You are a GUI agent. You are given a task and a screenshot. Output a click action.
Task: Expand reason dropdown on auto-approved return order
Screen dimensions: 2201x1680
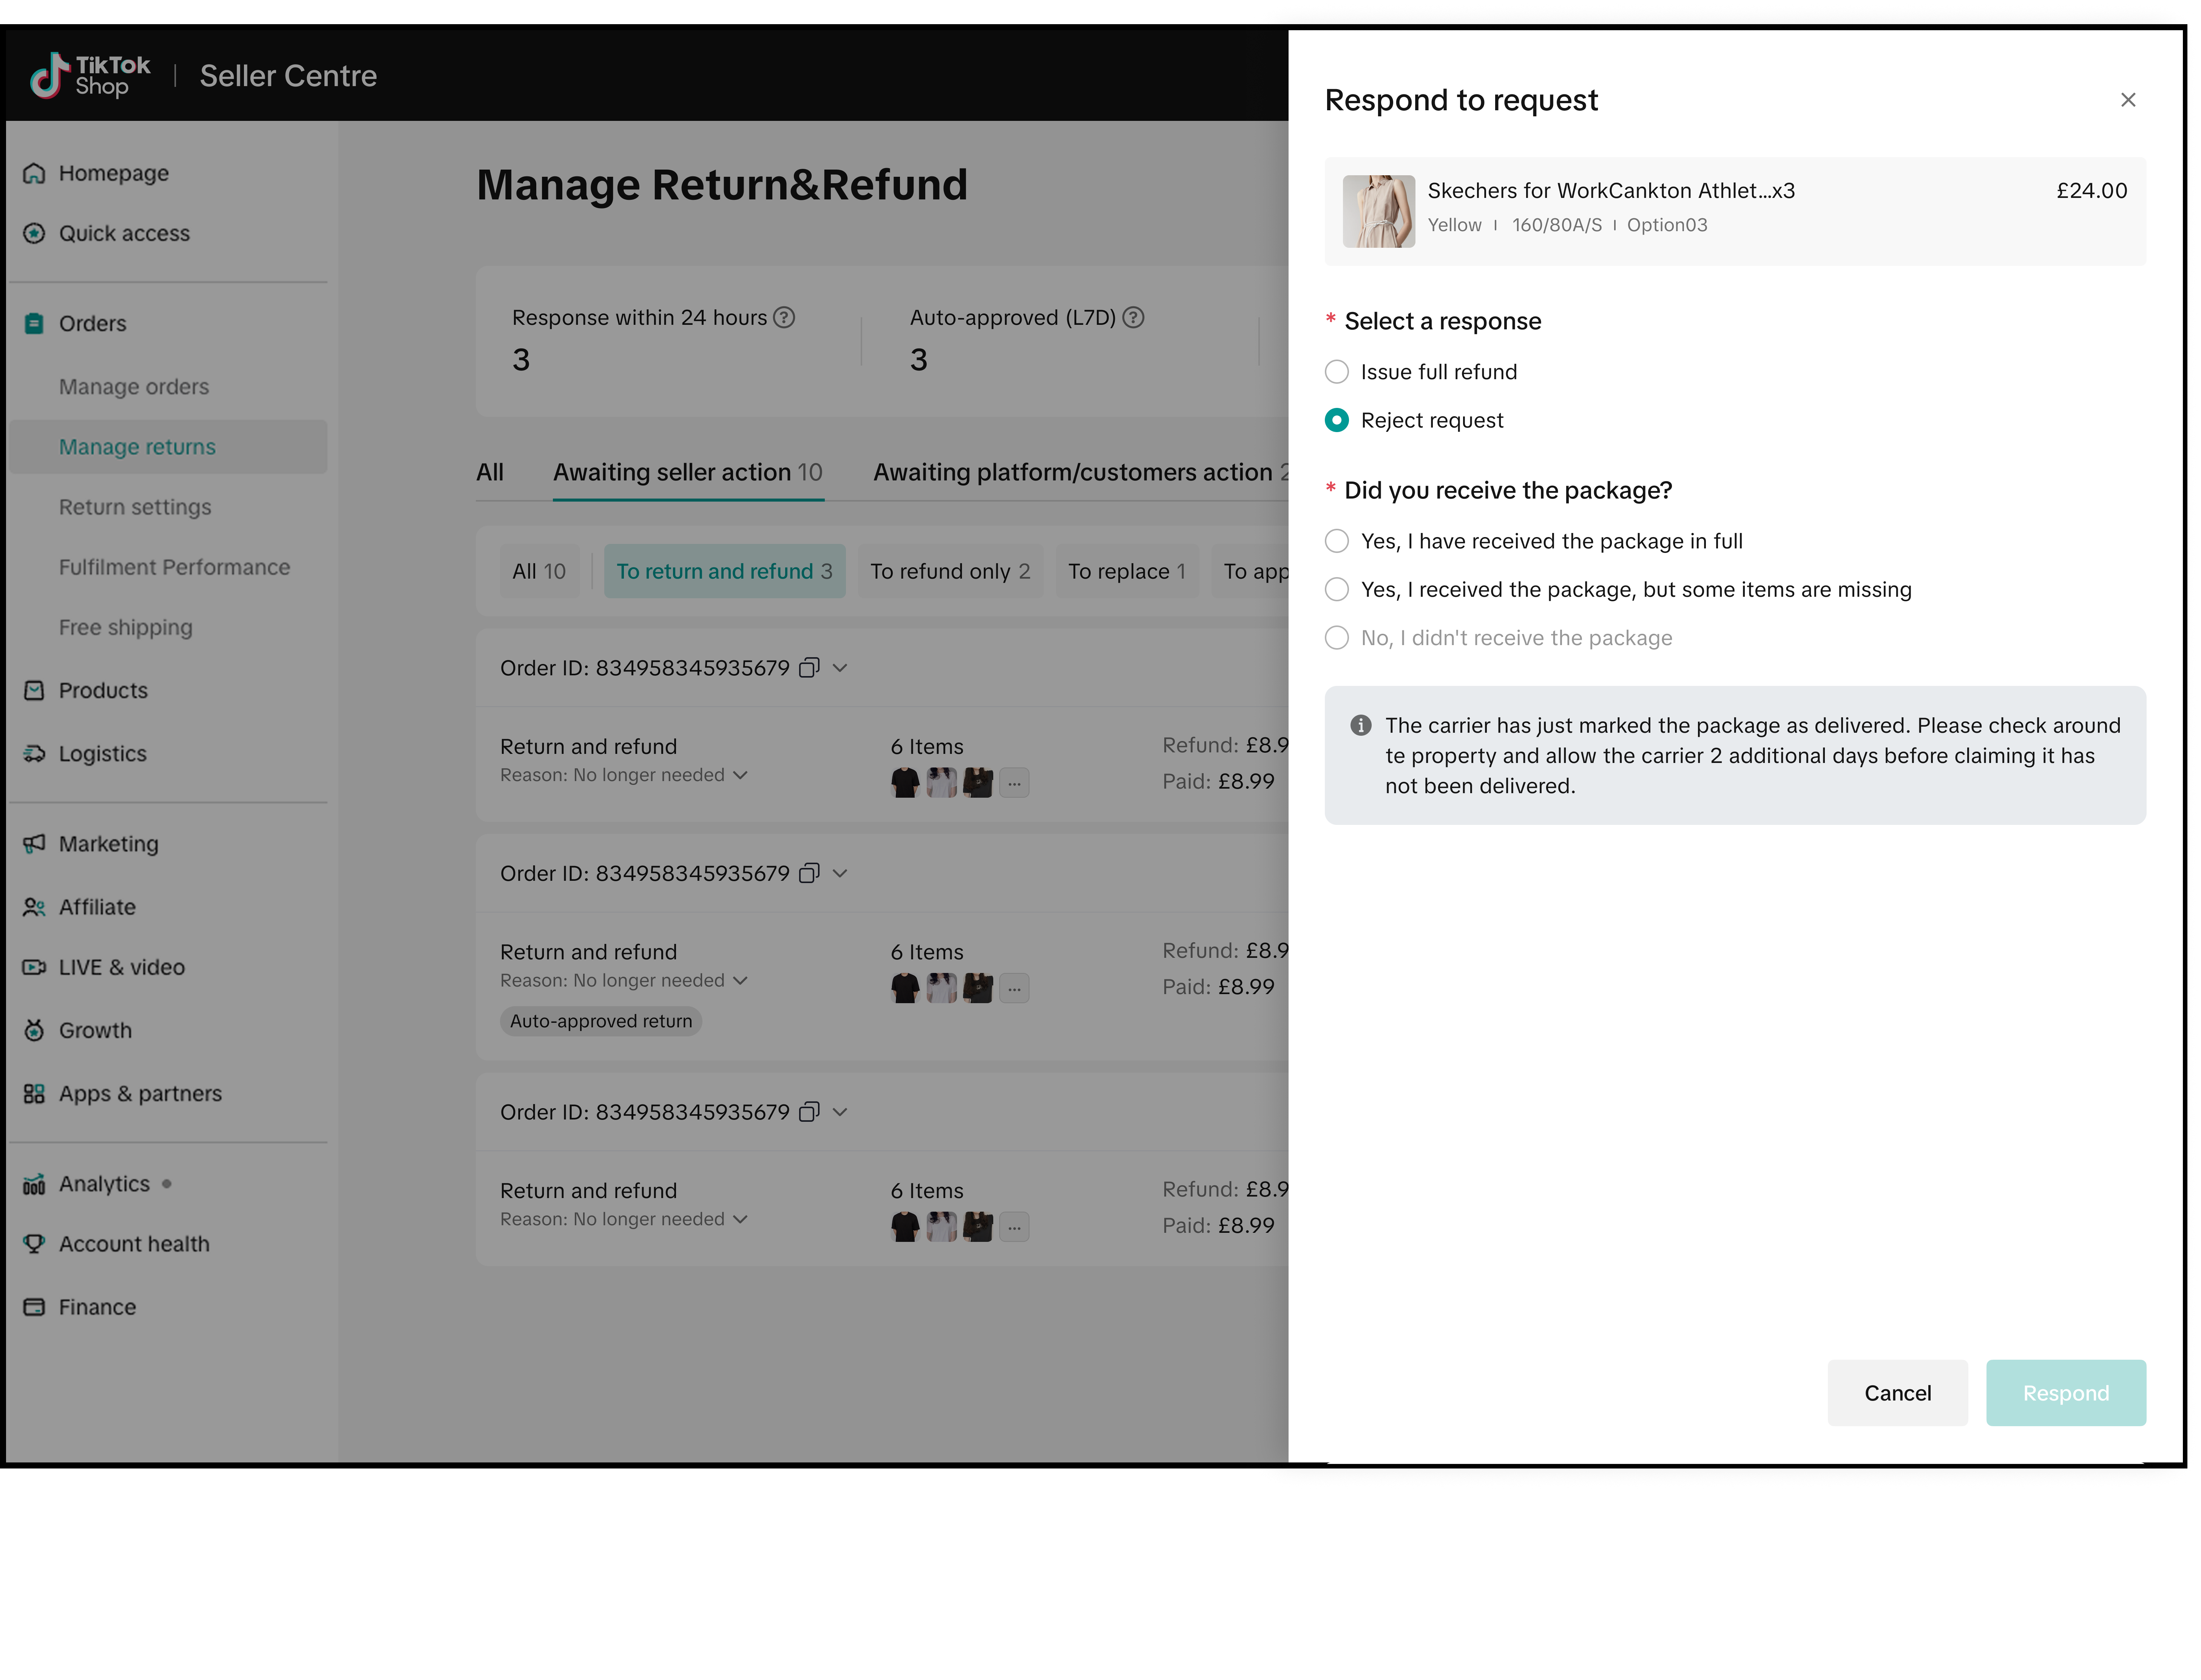pos(740,980)
